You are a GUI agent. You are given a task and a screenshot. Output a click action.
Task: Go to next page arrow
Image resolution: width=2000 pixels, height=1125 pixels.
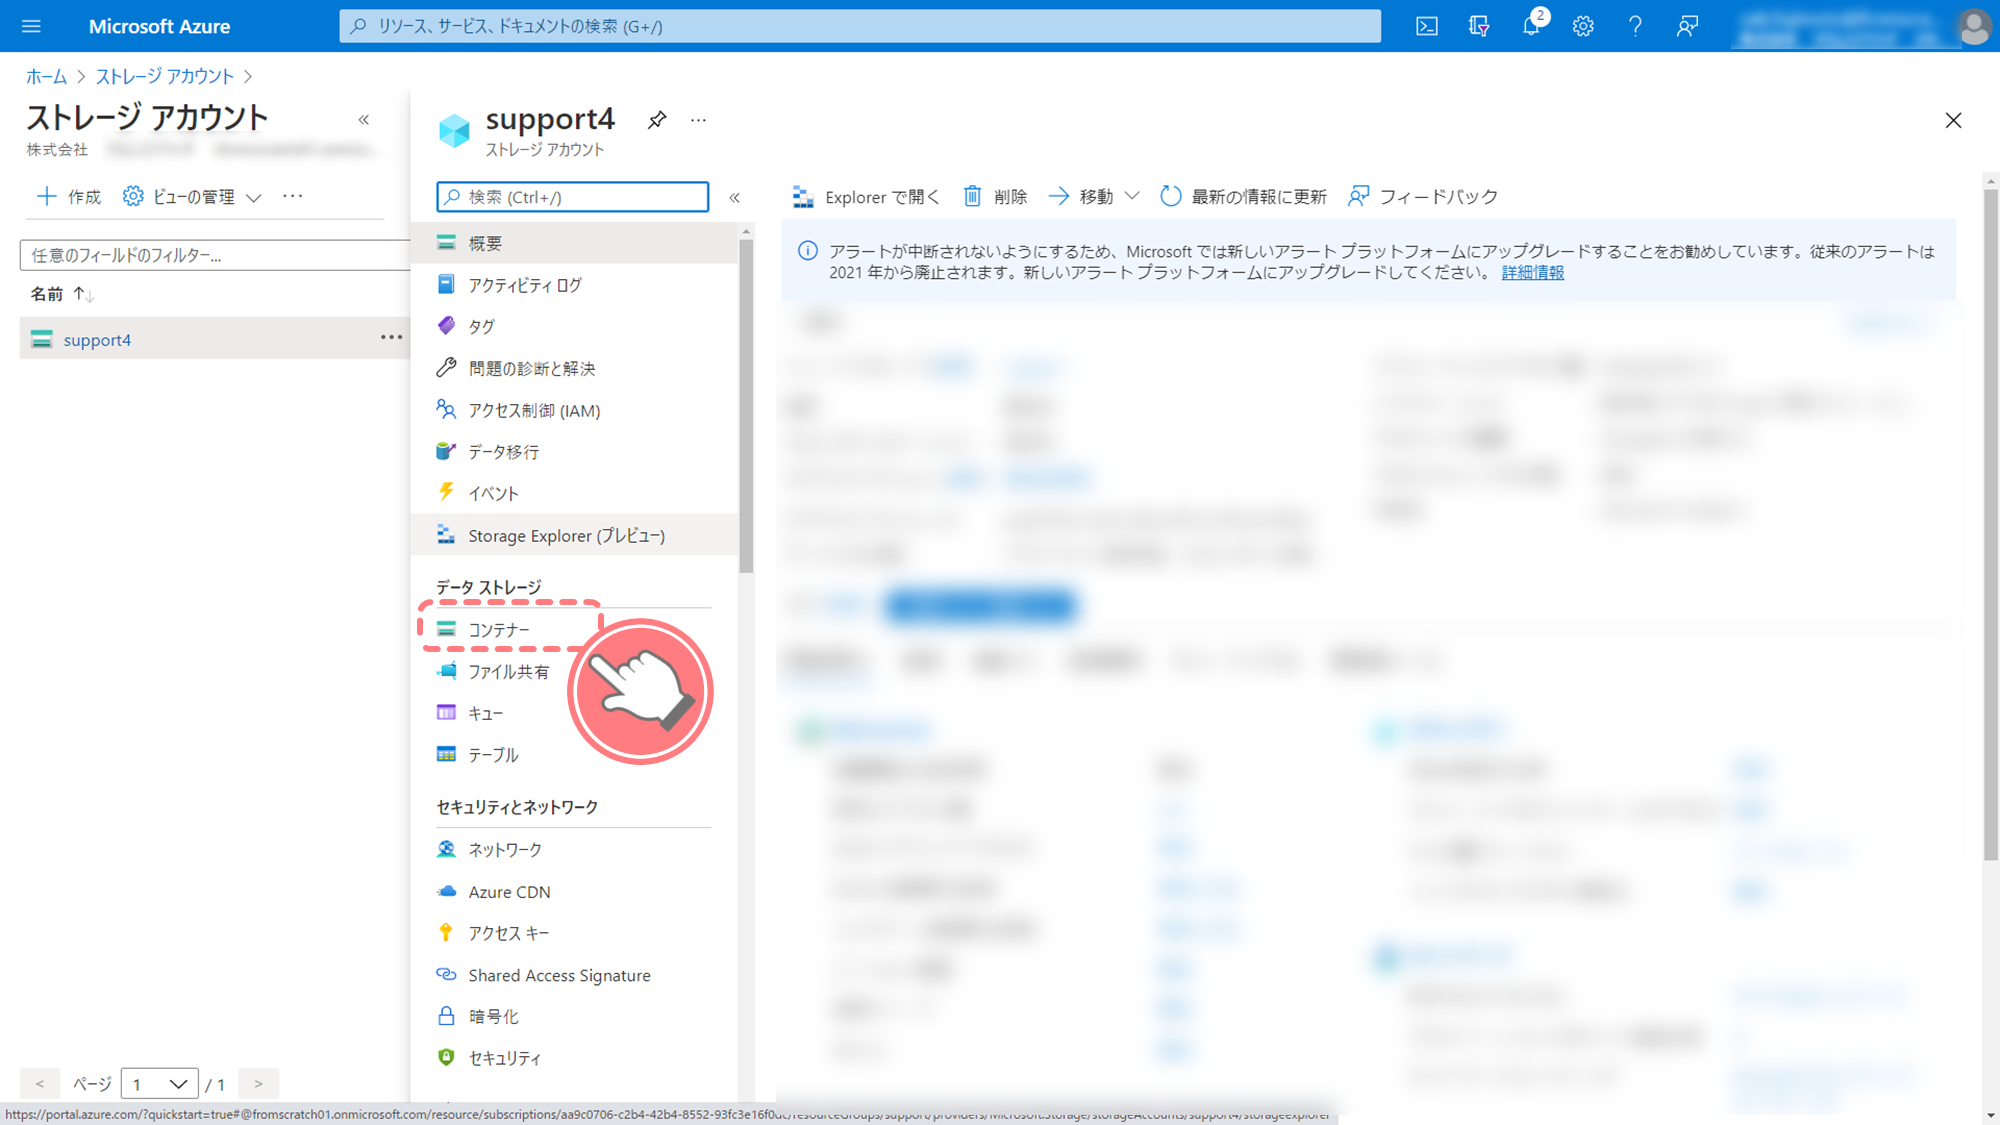(258, 1083)
